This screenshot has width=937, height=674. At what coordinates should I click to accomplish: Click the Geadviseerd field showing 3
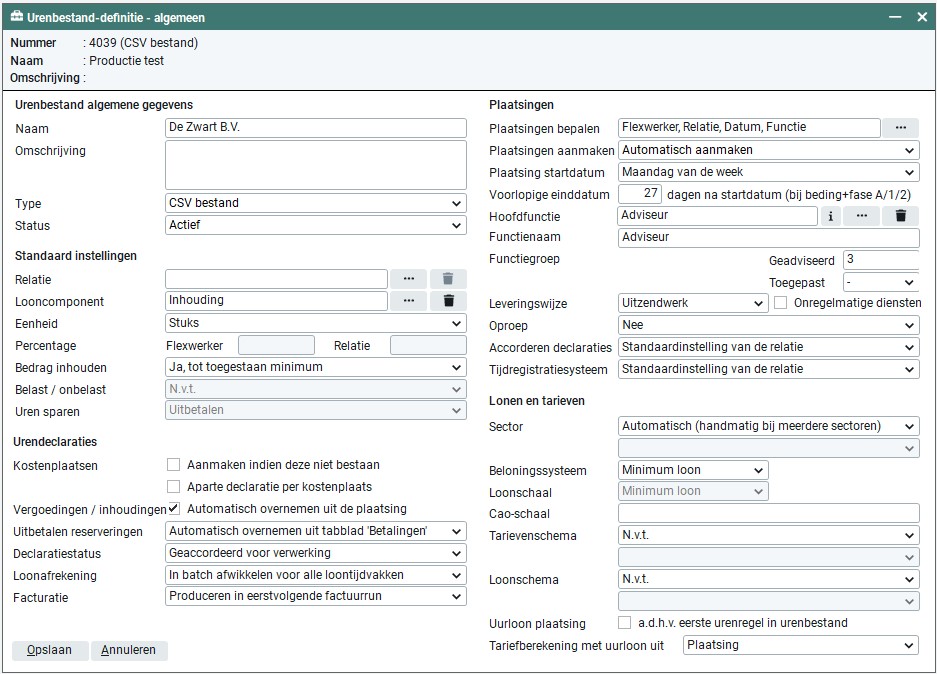pyautogui.click(x=881, y=260)
